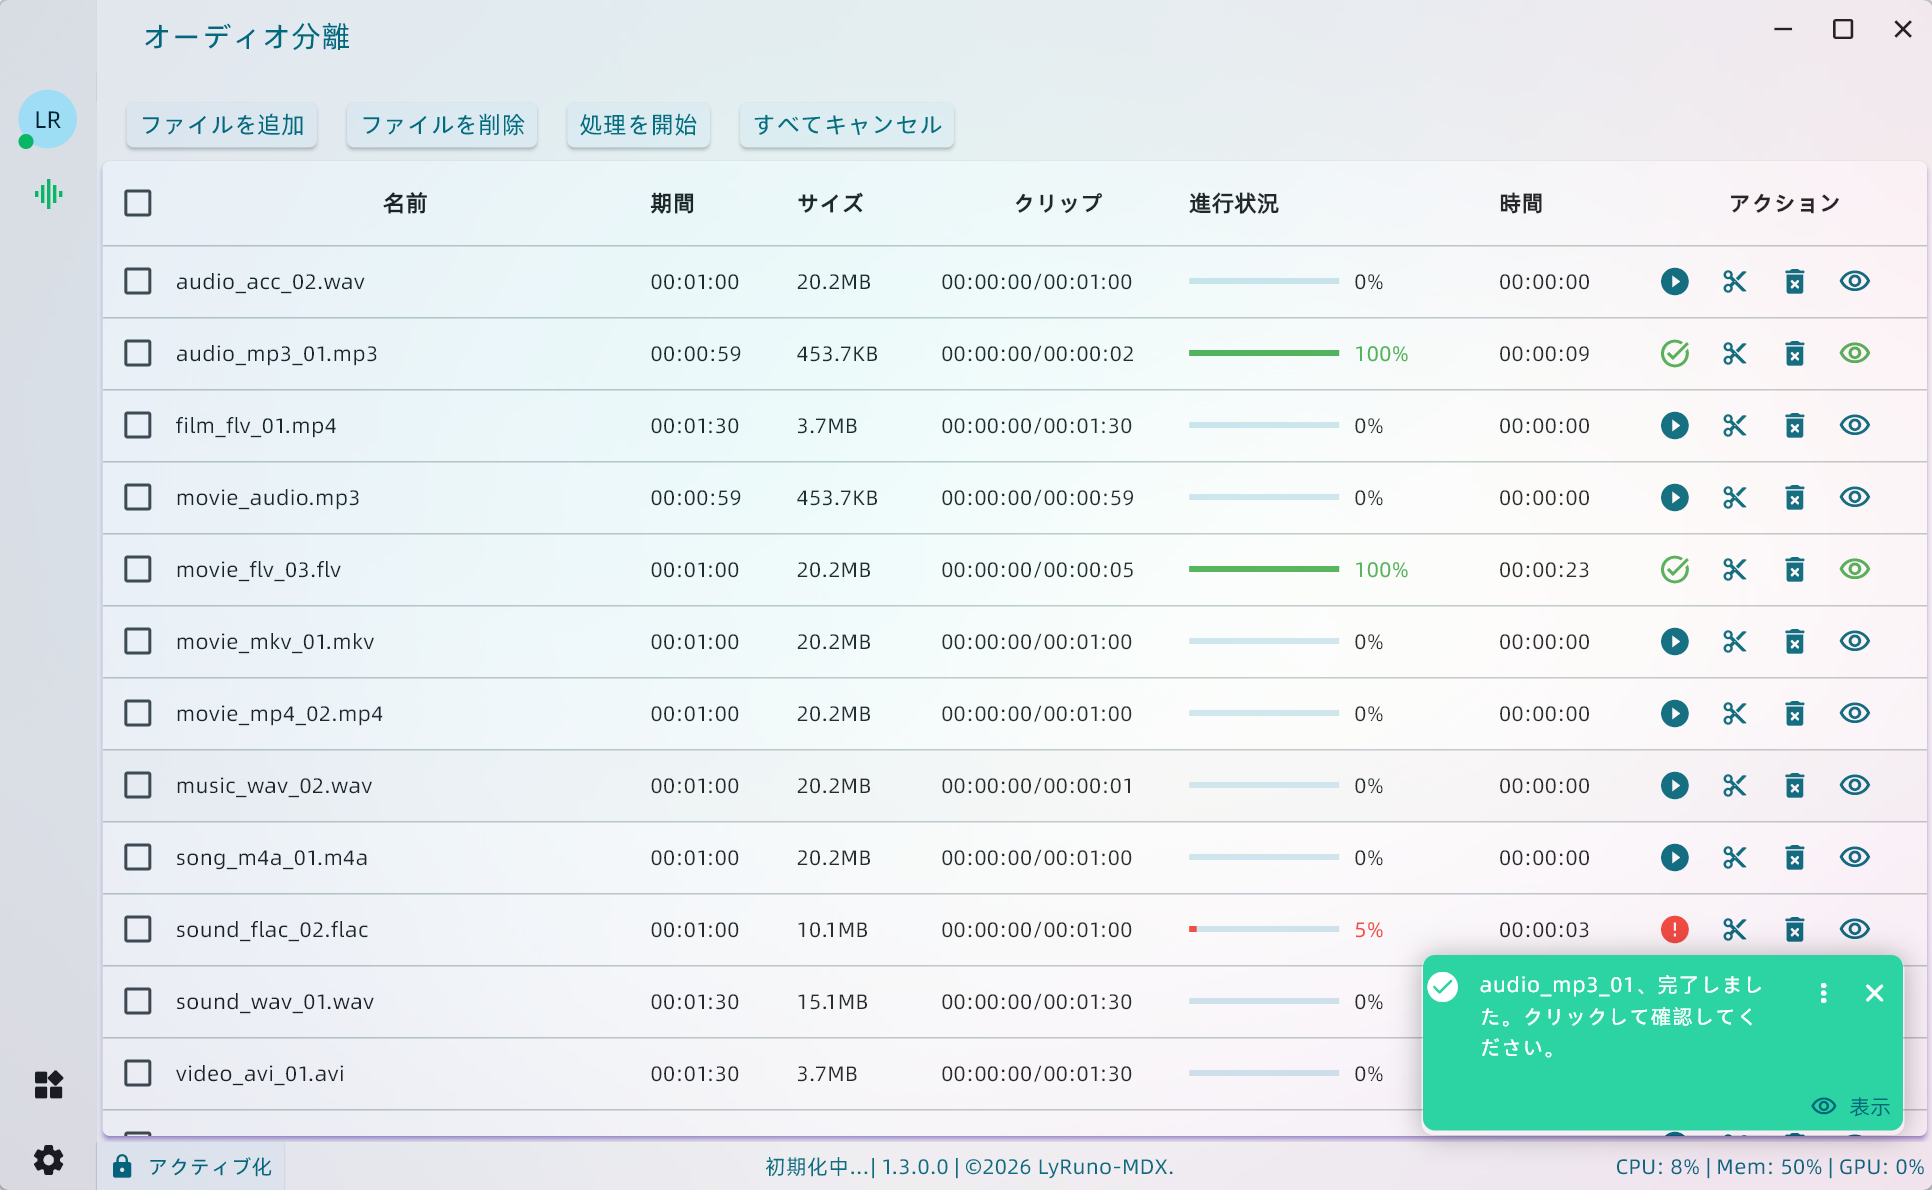Select all files via header checkbox
The image size is (1932, 1190).
point(137,202)
